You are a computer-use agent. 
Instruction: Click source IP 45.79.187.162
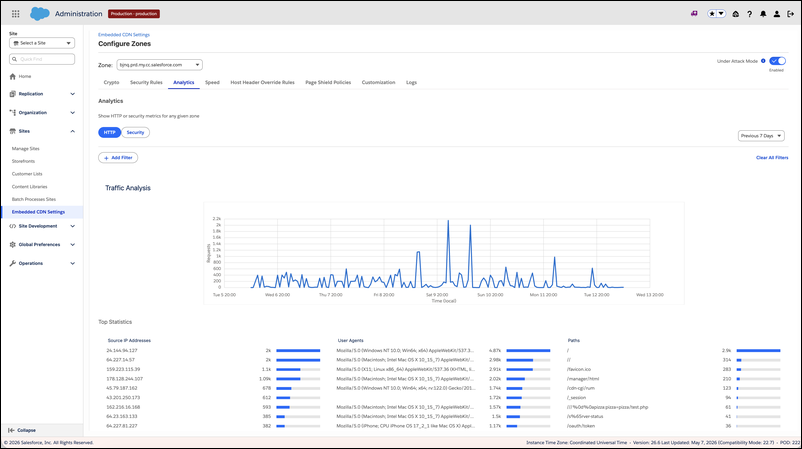pyautogui.click(x=122, y=388)
